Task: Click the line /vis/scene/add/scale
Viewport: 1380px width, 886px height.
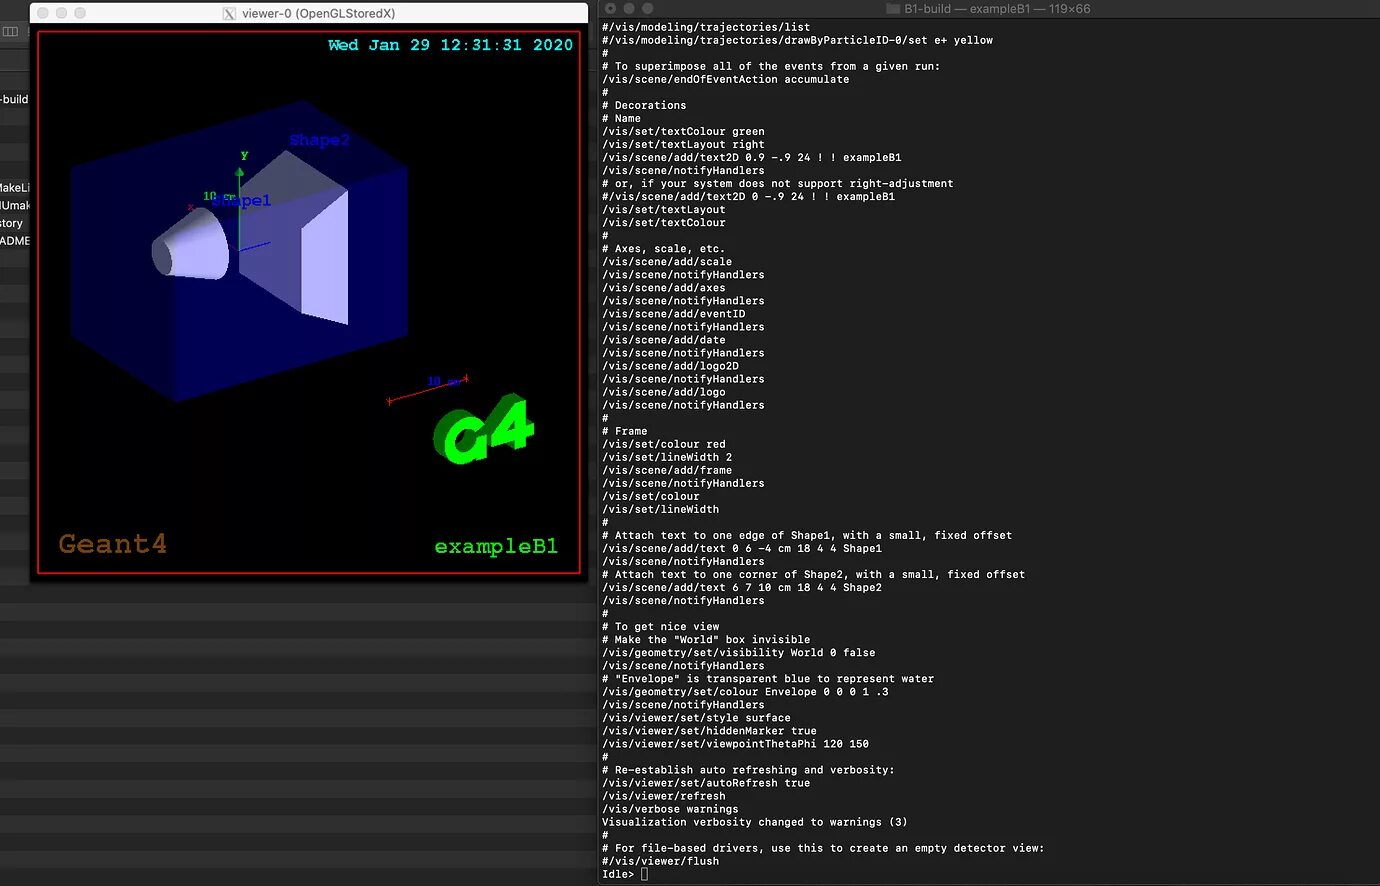Action: 667,261
